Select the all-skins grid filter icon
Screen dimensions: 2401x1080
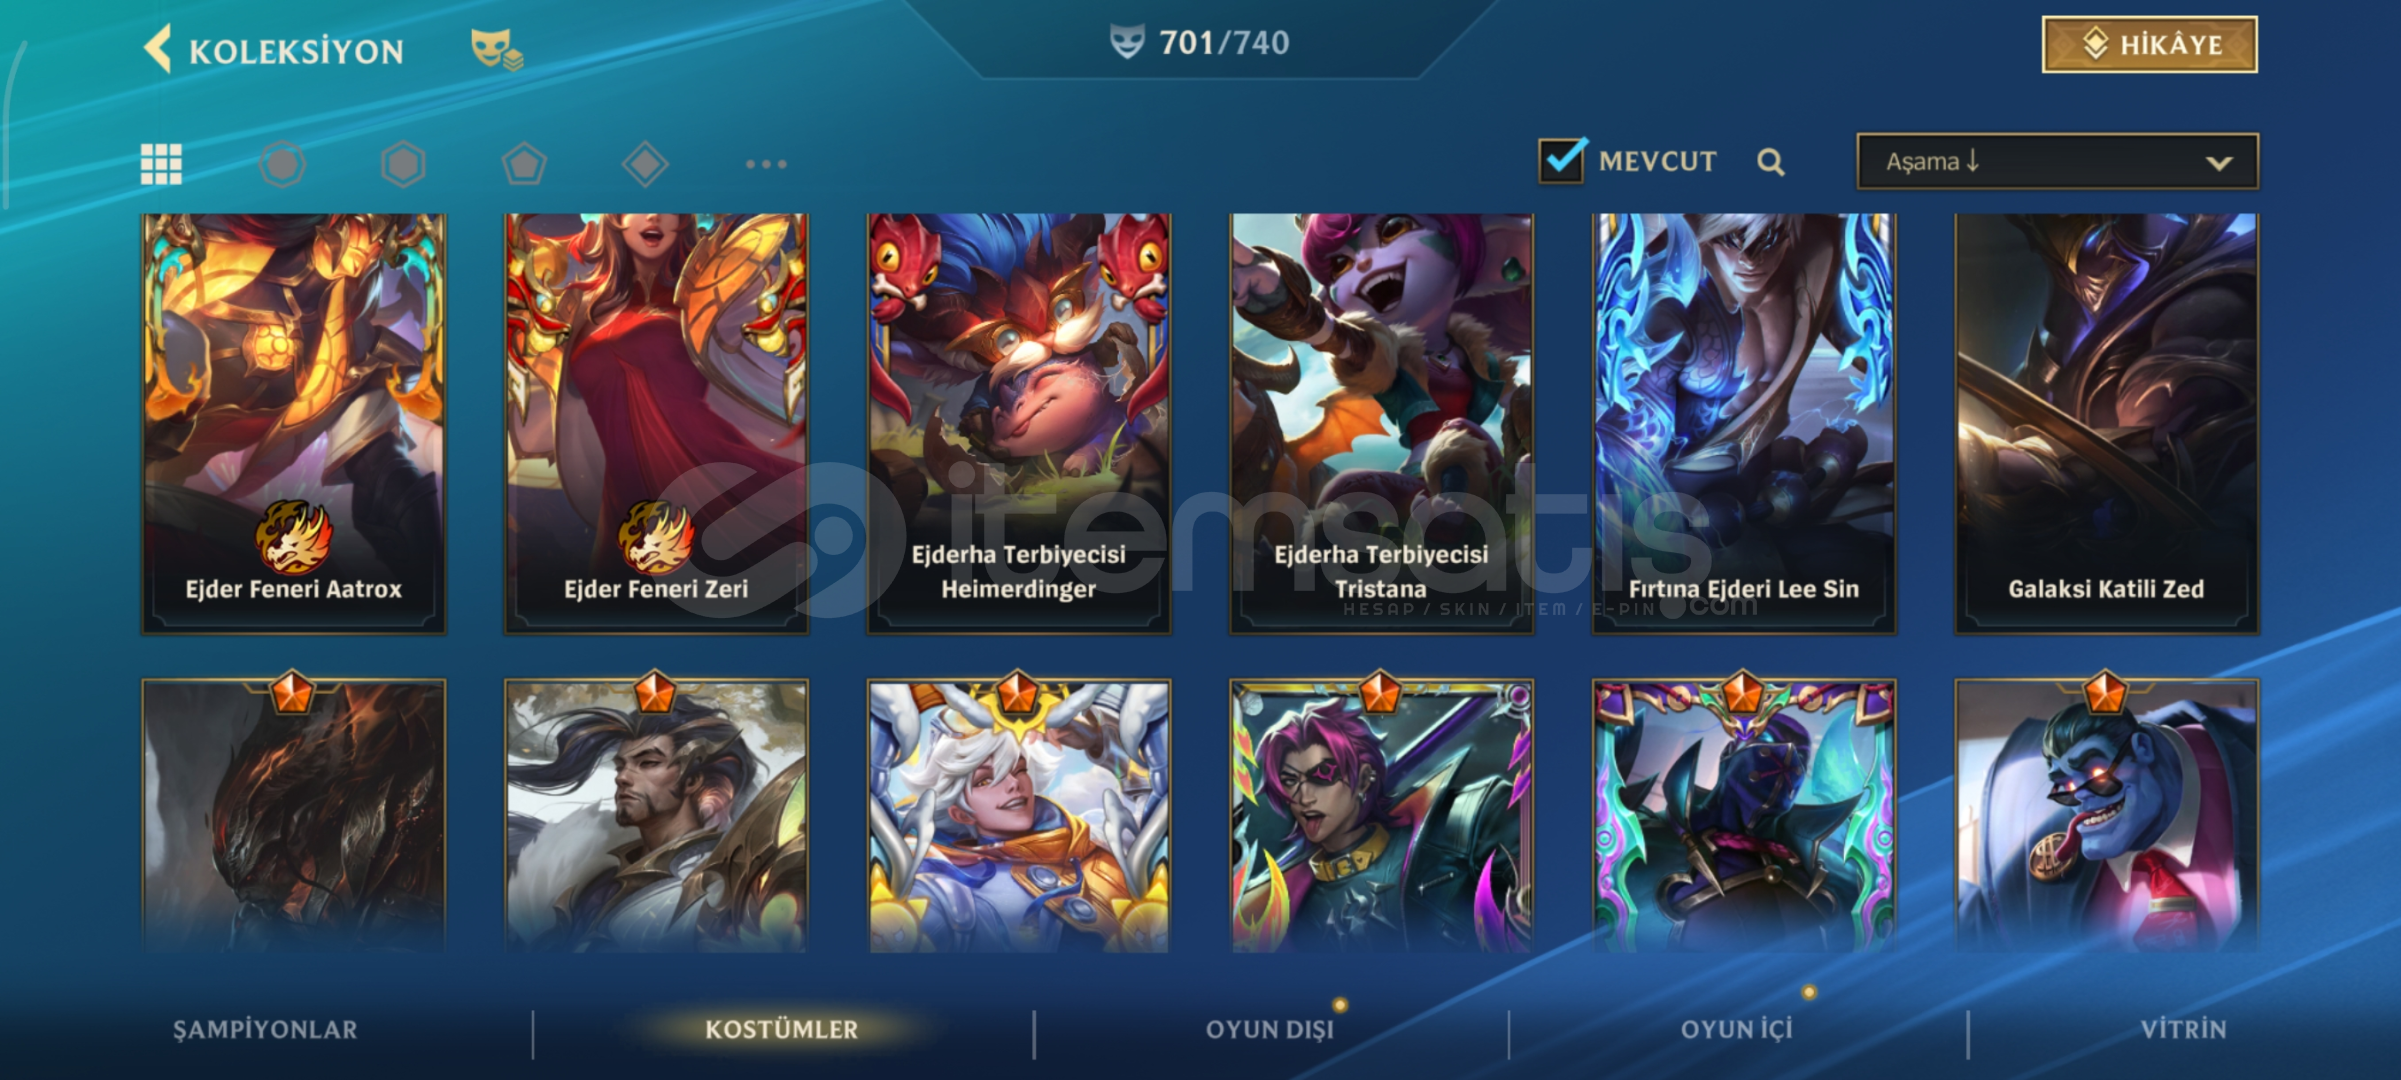[x=161, y=164]
